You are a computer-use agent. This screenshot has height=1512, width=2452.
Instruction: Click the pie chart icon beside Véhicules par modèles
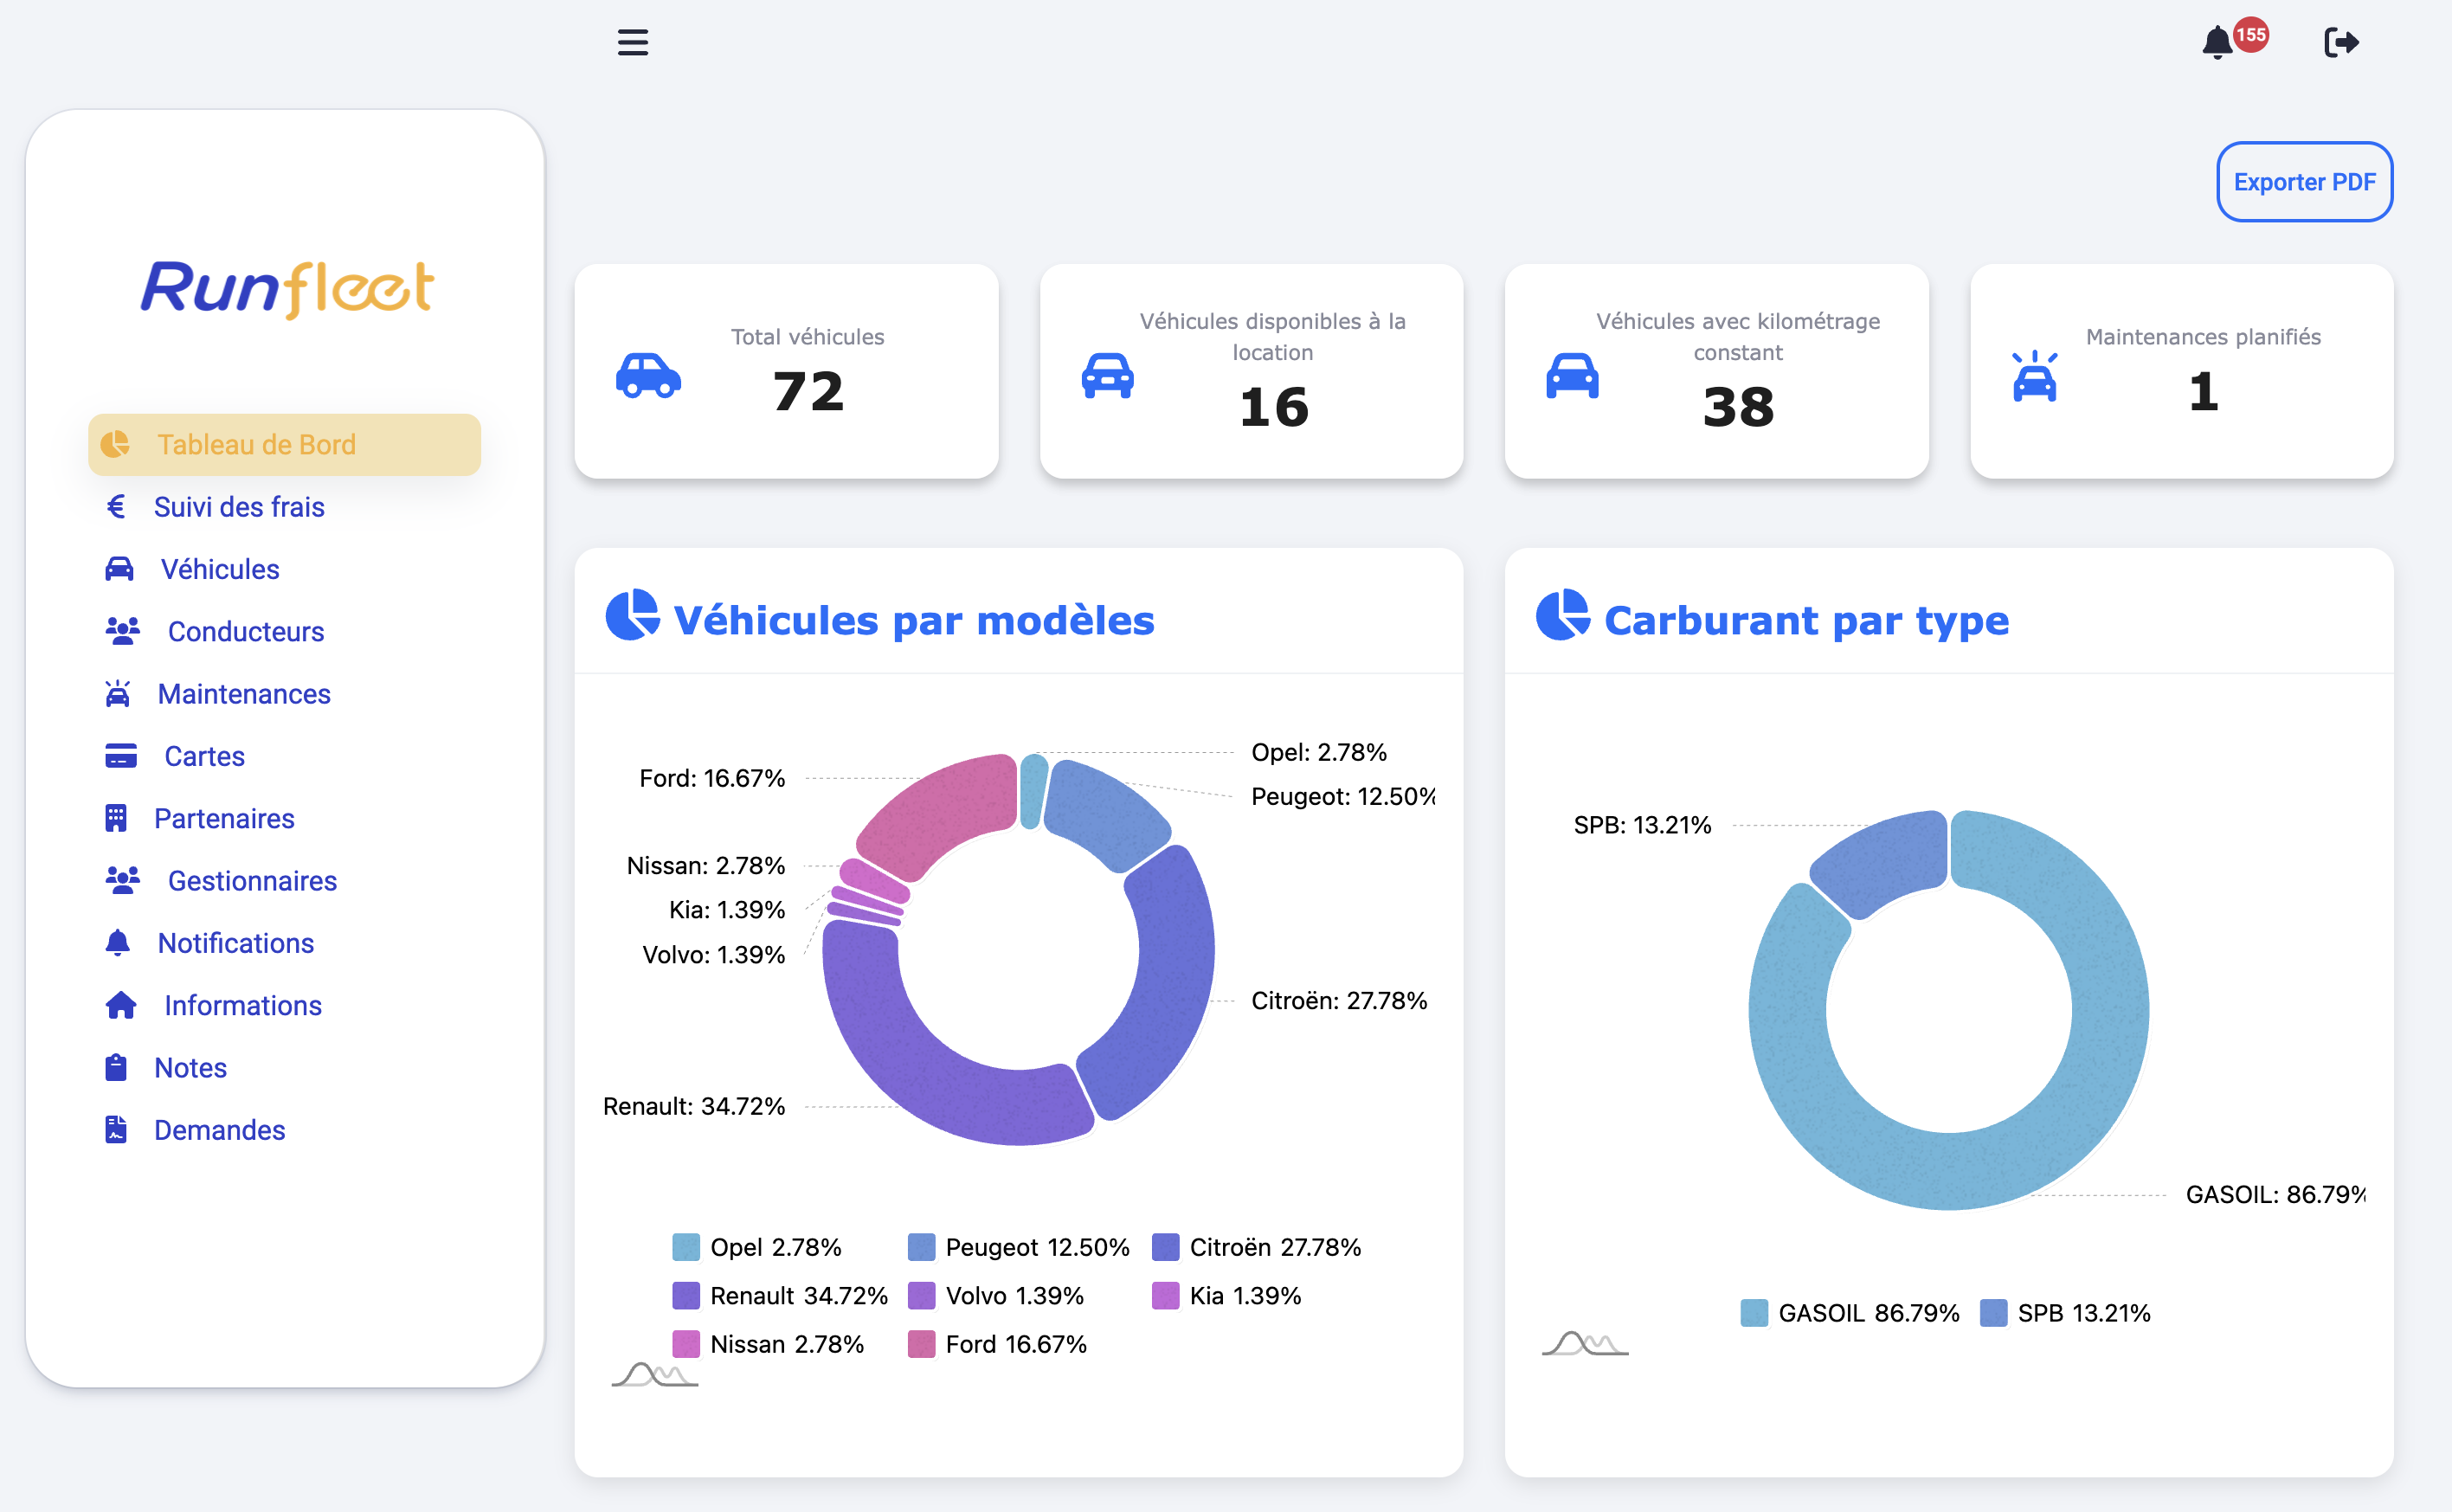(632, 615)
